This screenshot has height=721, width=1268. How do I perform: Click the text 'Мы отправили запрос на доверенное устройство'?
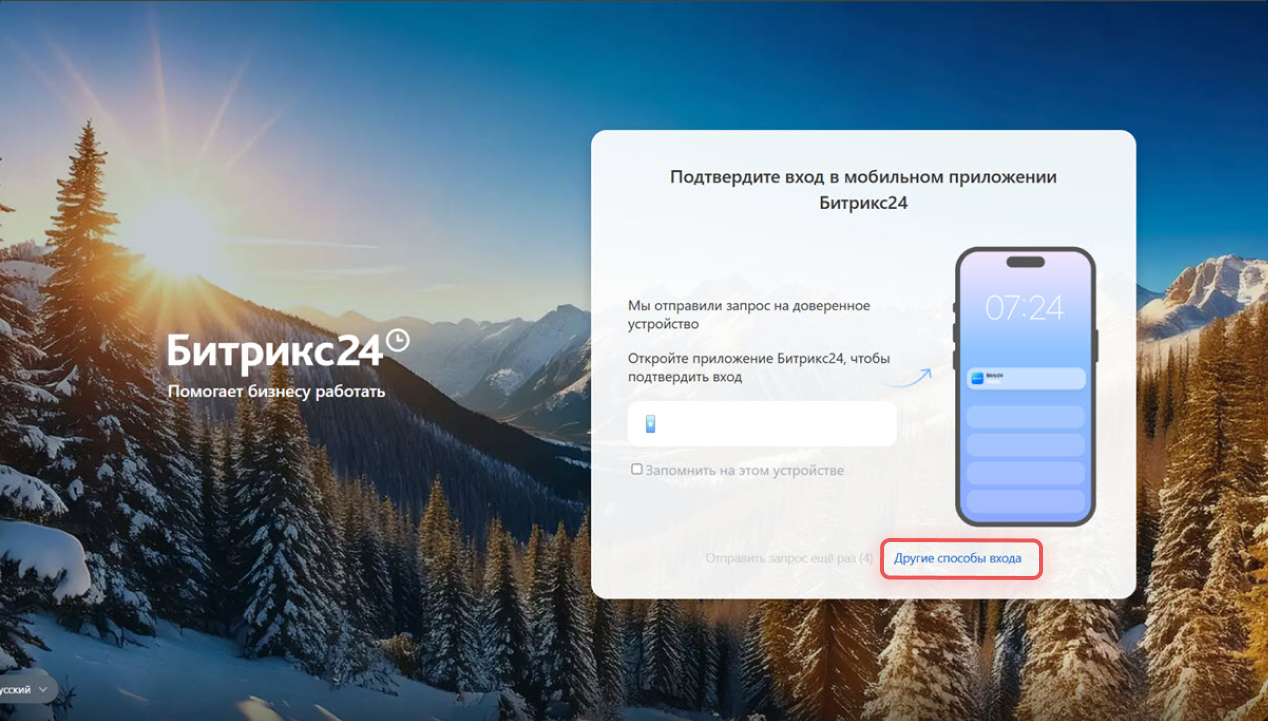tap(749, 314)
